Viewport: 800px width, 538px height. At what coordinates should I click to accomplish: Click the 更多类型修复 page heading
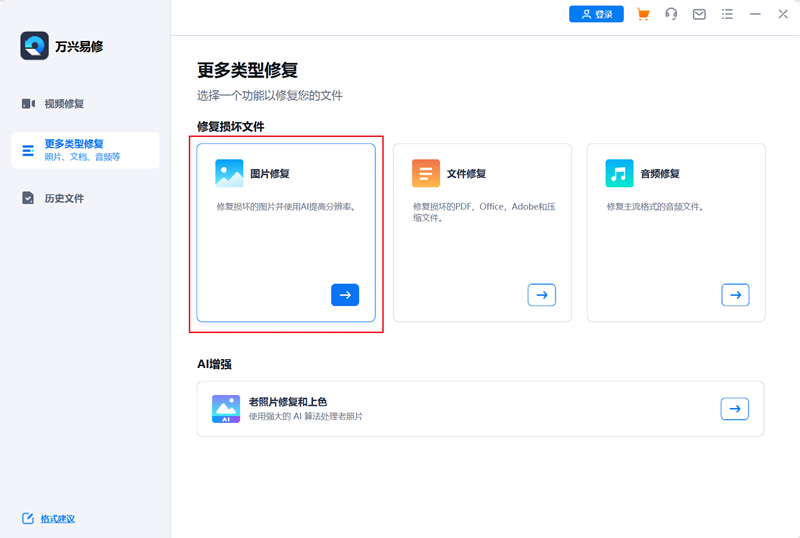[247, 70]
